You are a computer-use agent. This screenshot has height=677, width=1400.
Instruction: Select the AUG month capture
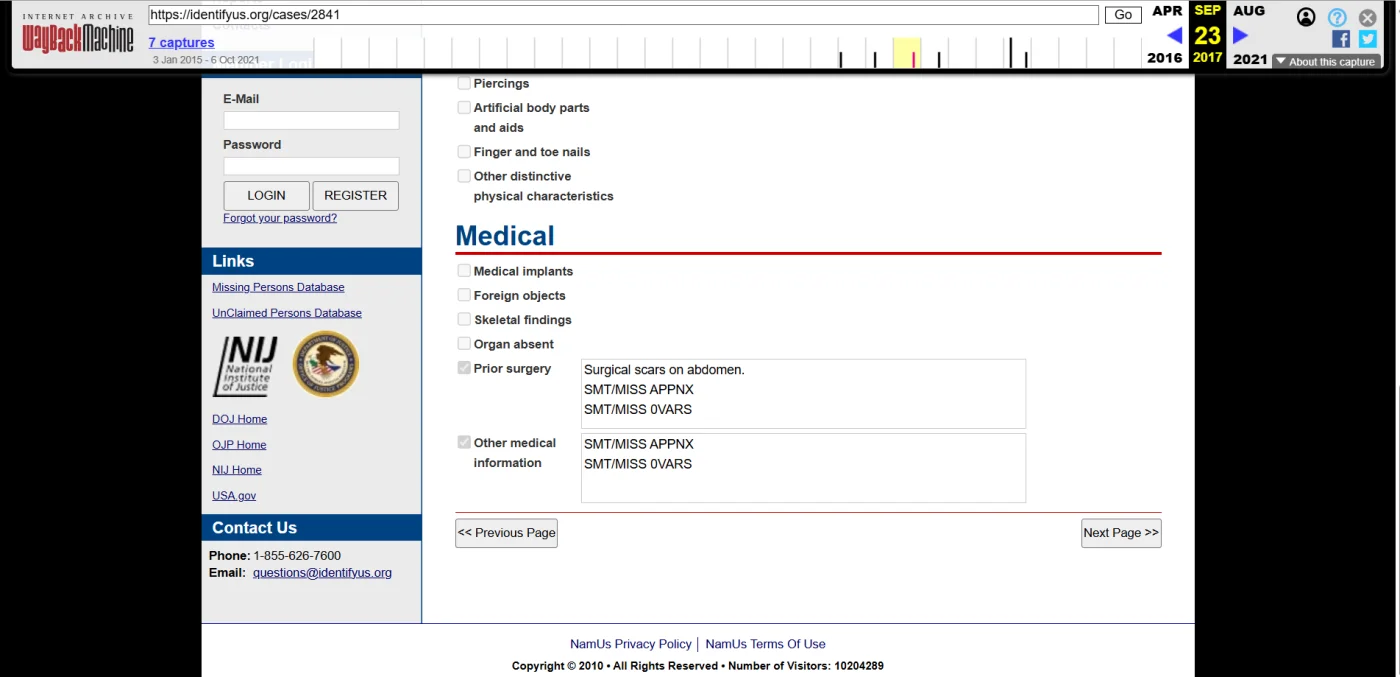coord(1249,11)
